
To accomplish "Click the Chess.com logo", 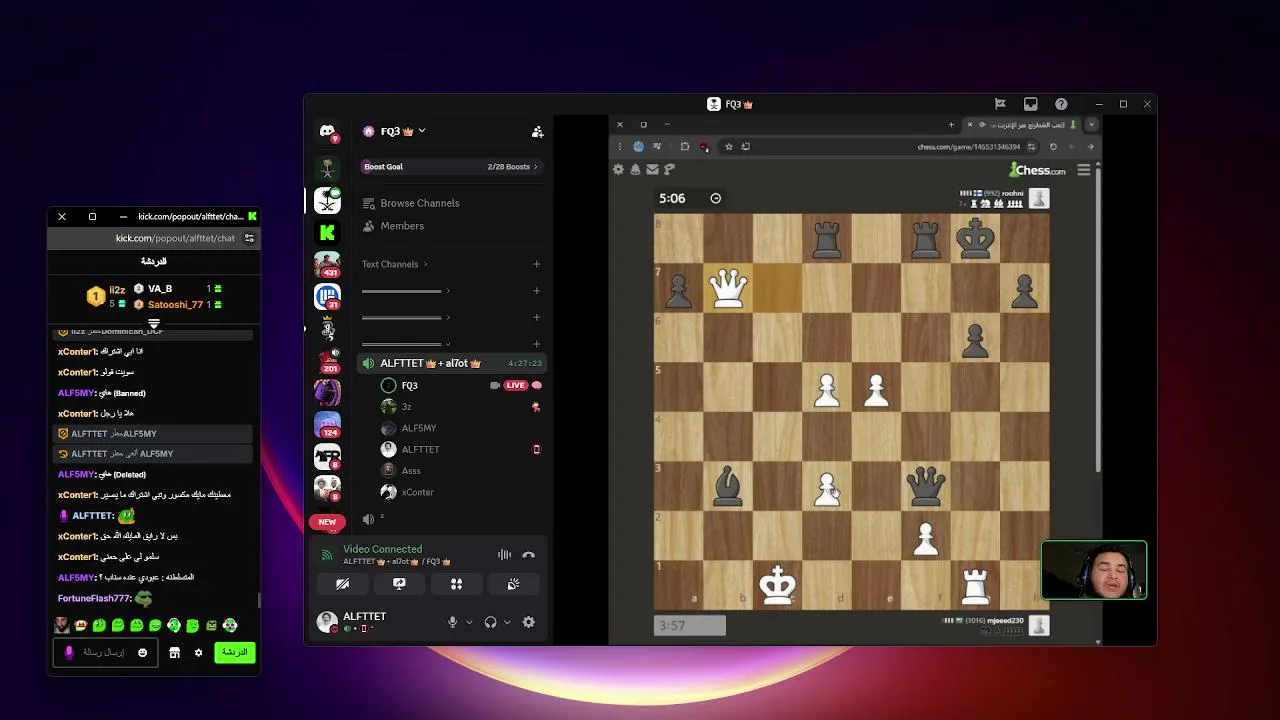I will (1037, 170).
